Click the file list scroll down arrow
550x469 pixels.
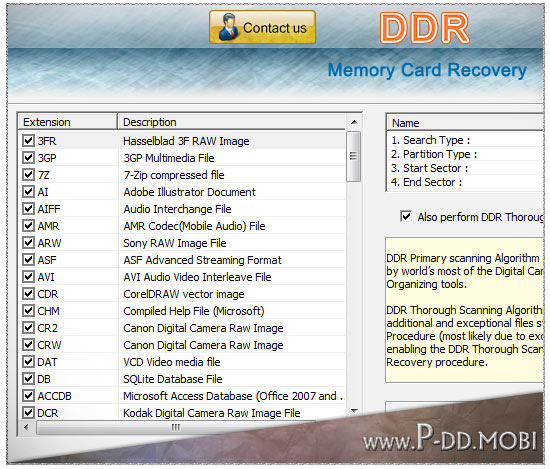[354, 410]
